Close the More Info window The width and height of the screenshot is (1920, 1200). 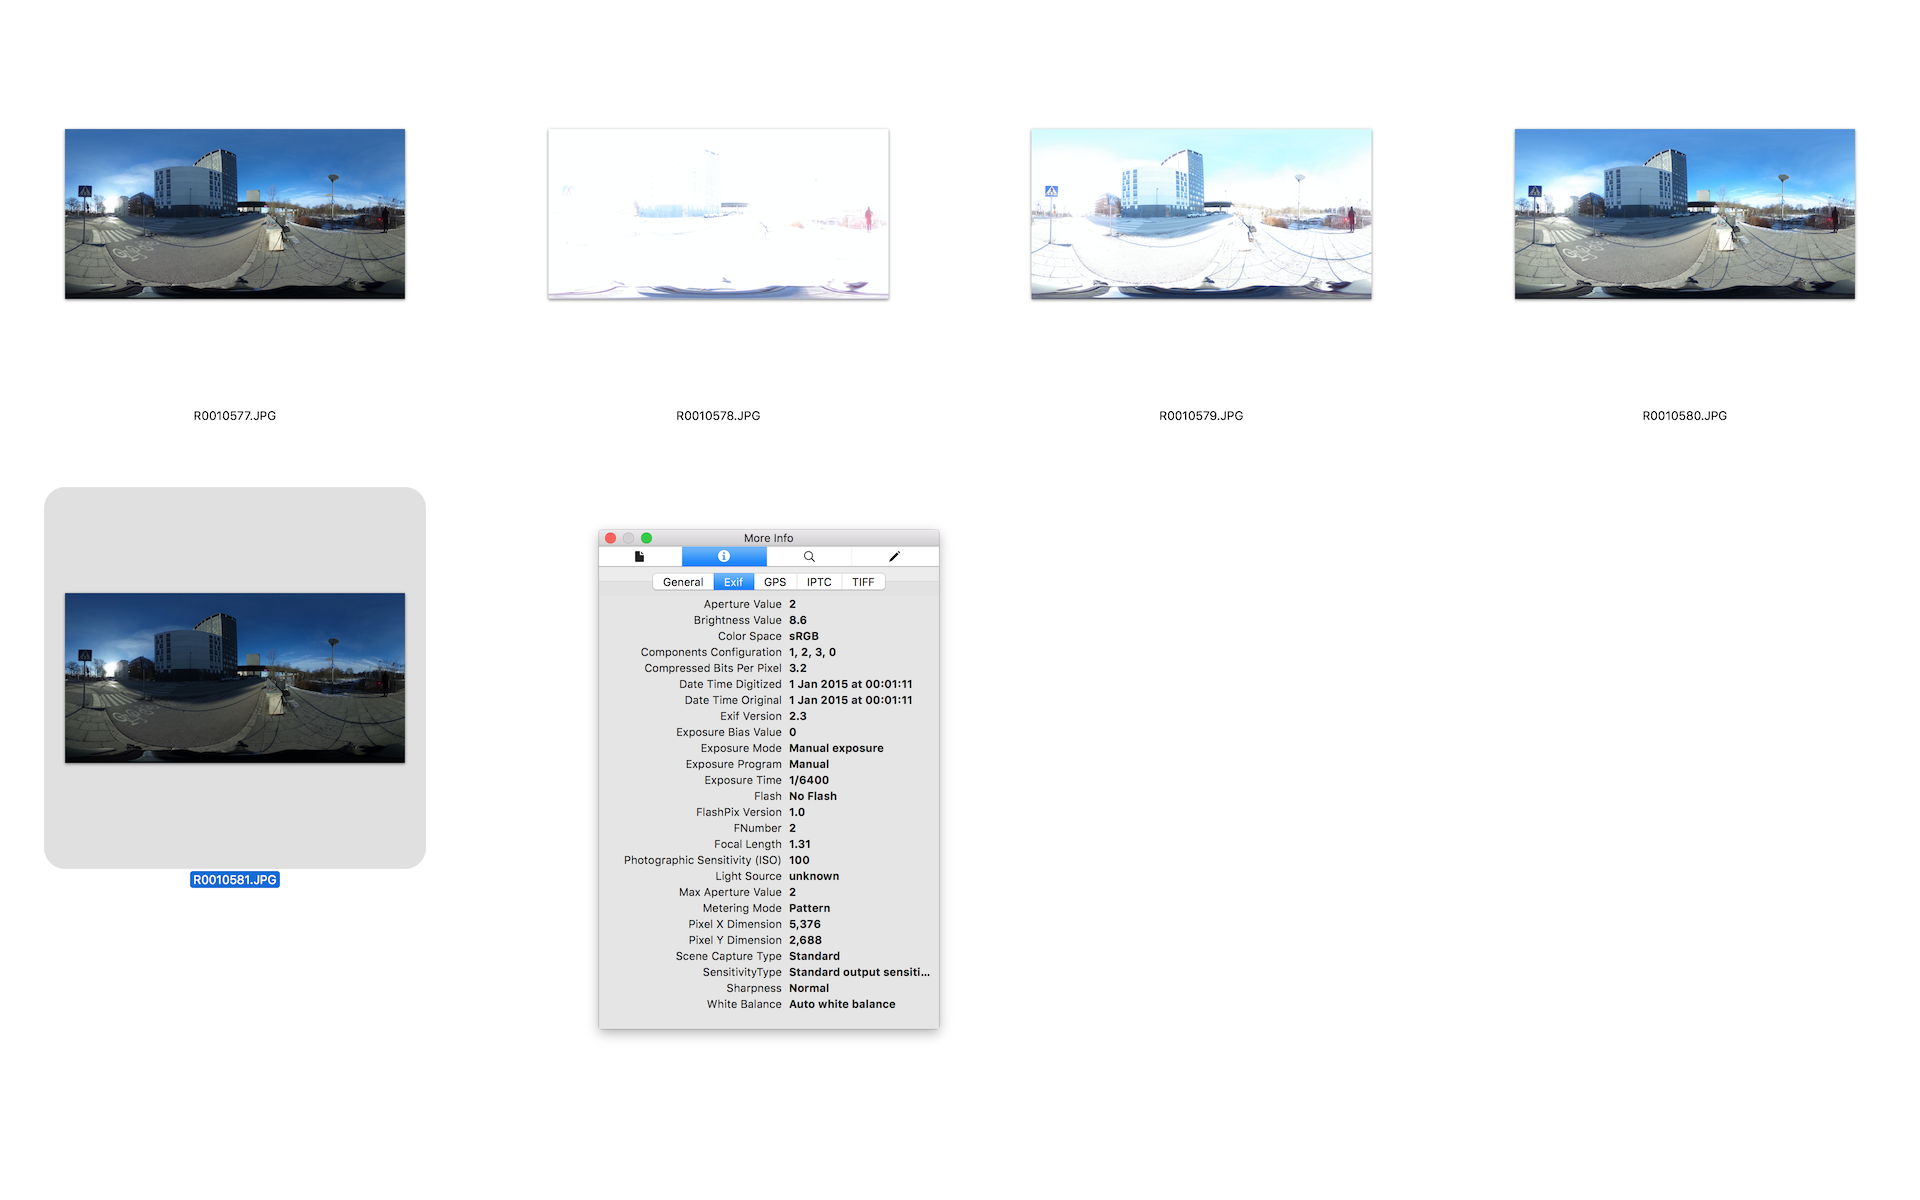[x=610, y=538]
